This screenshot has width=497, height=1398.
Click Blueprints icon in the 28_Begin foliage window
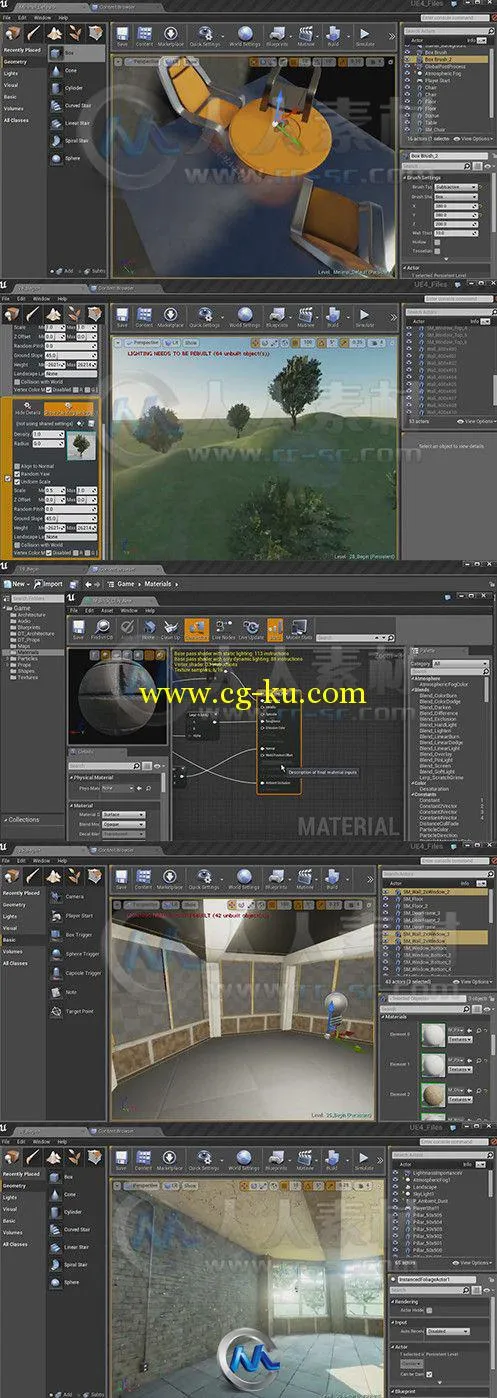click(x=276, y=316)
